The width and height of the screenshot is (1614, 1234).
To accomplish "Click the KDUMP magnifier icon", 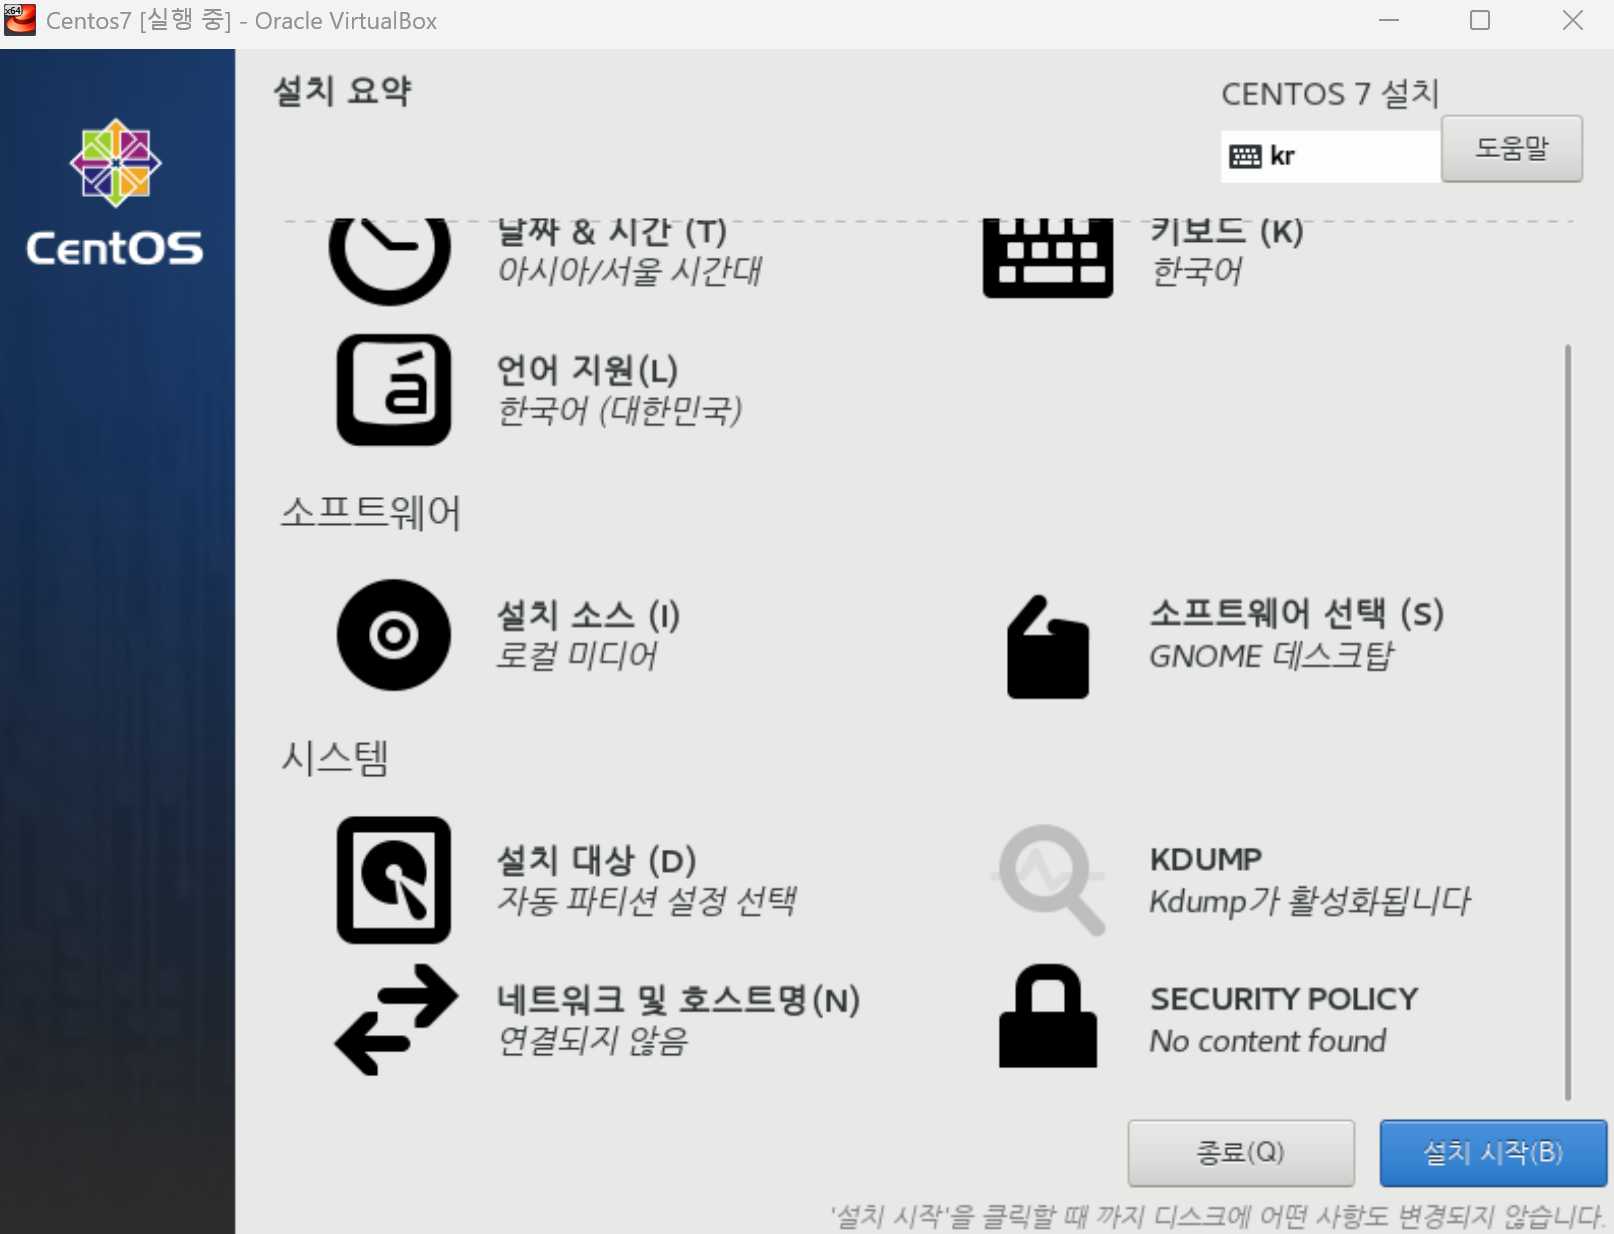I will tap(1049, 880).
